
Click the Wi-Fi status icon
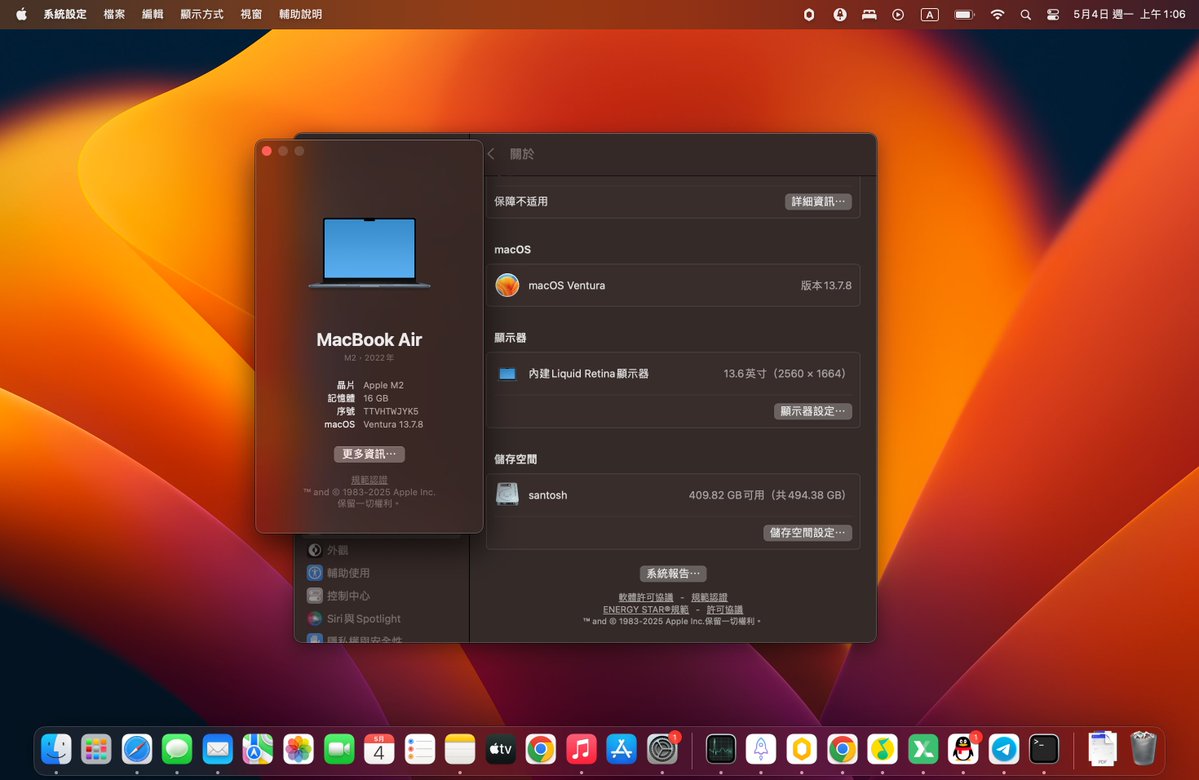click(x=997, y=15)
